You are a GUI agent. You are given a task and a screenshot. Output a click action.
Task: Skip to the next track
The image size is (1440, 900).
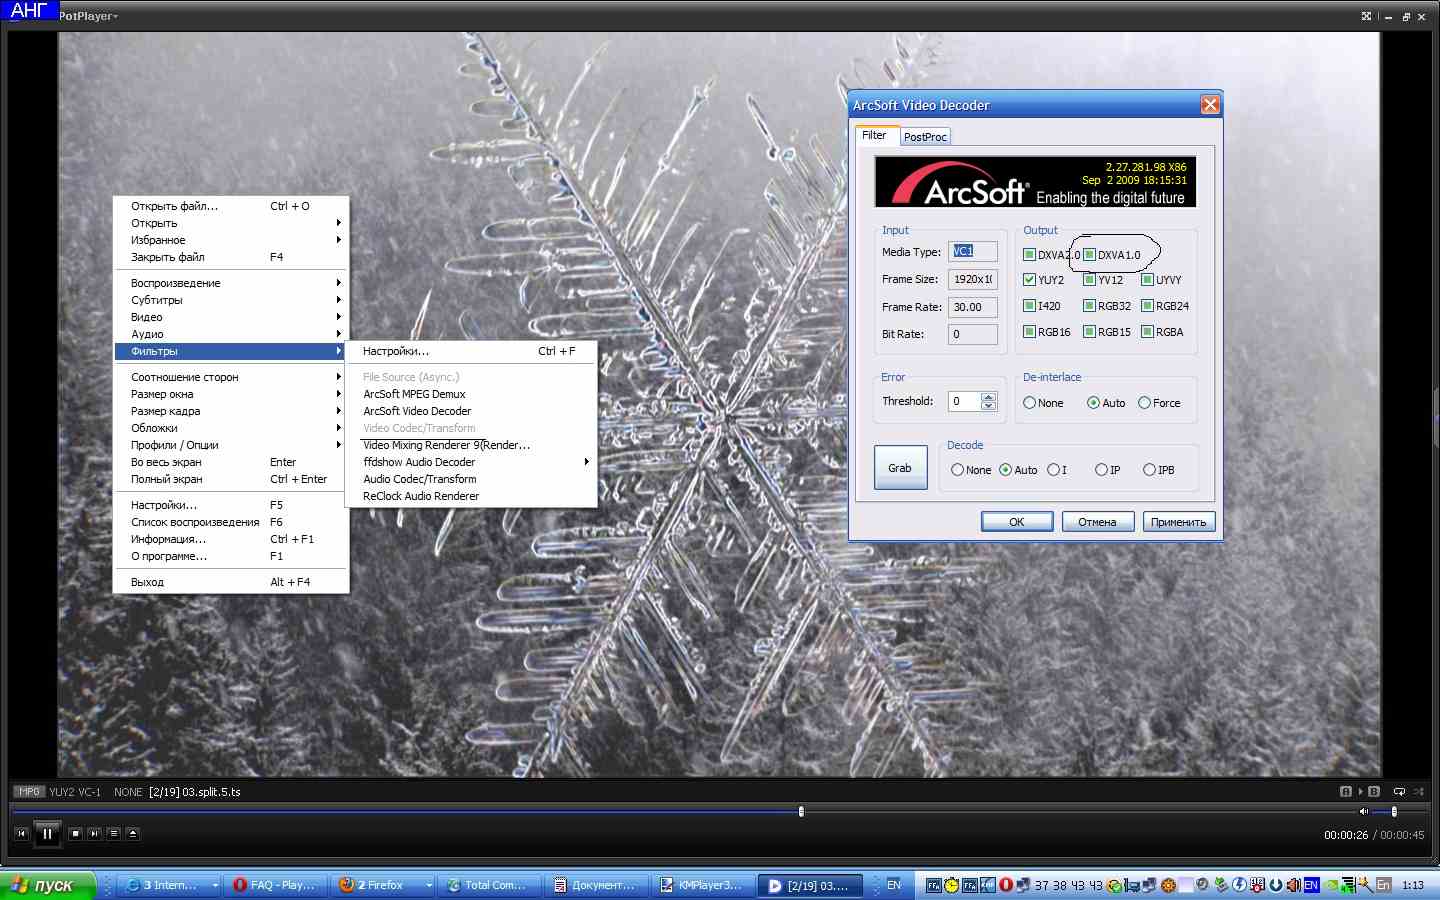point(94,833)
